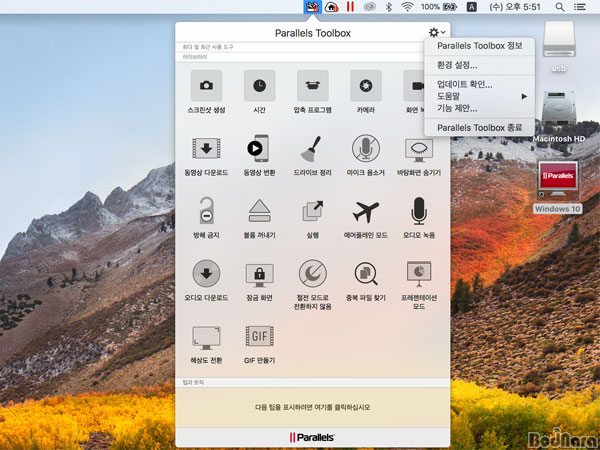Click 다음 팁을 표시하려면 여기를 클릭하십시오 tip area

pyautogui.click(x=312, y=407)
